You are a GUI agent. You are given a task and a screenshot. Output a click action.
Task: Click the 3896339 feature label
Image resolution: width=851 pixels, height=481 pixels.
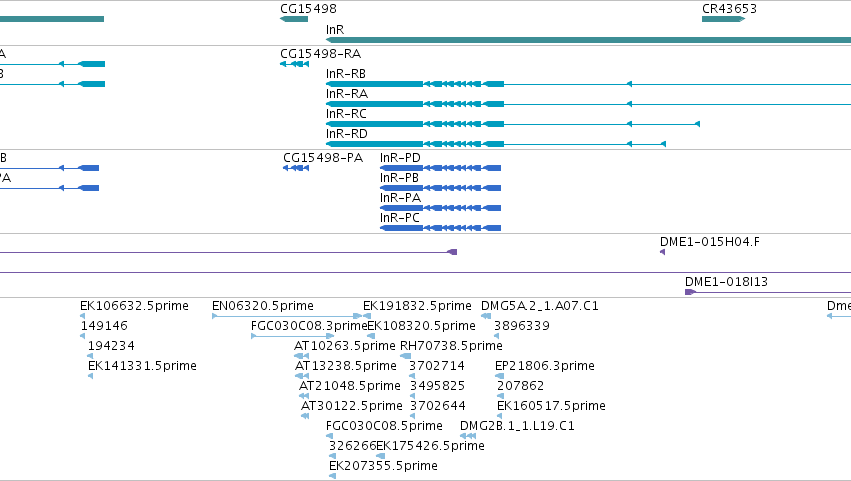(522, 326)
